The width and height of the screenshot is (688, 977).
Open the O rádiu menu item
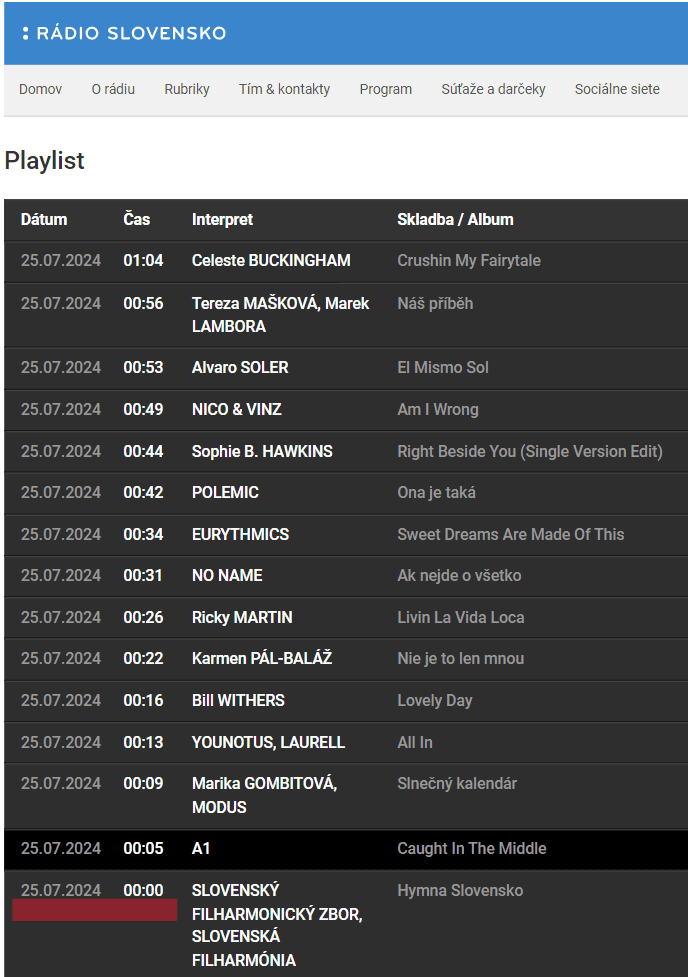click(x=112, y=89)
